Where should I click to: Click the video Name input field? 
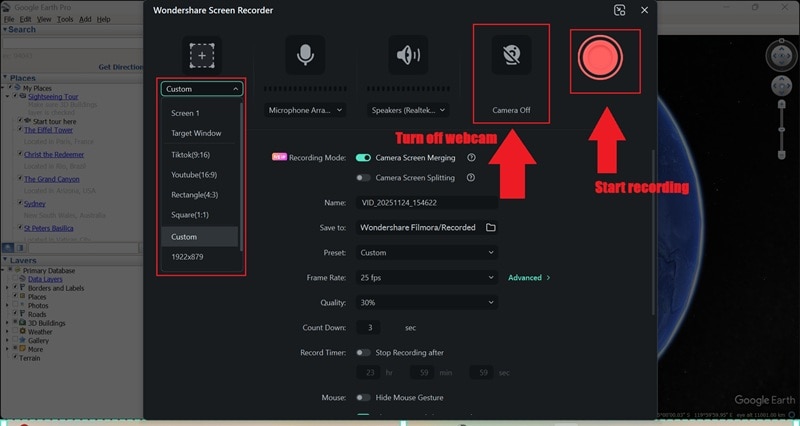pyautogui.click(x=427, y=203)
